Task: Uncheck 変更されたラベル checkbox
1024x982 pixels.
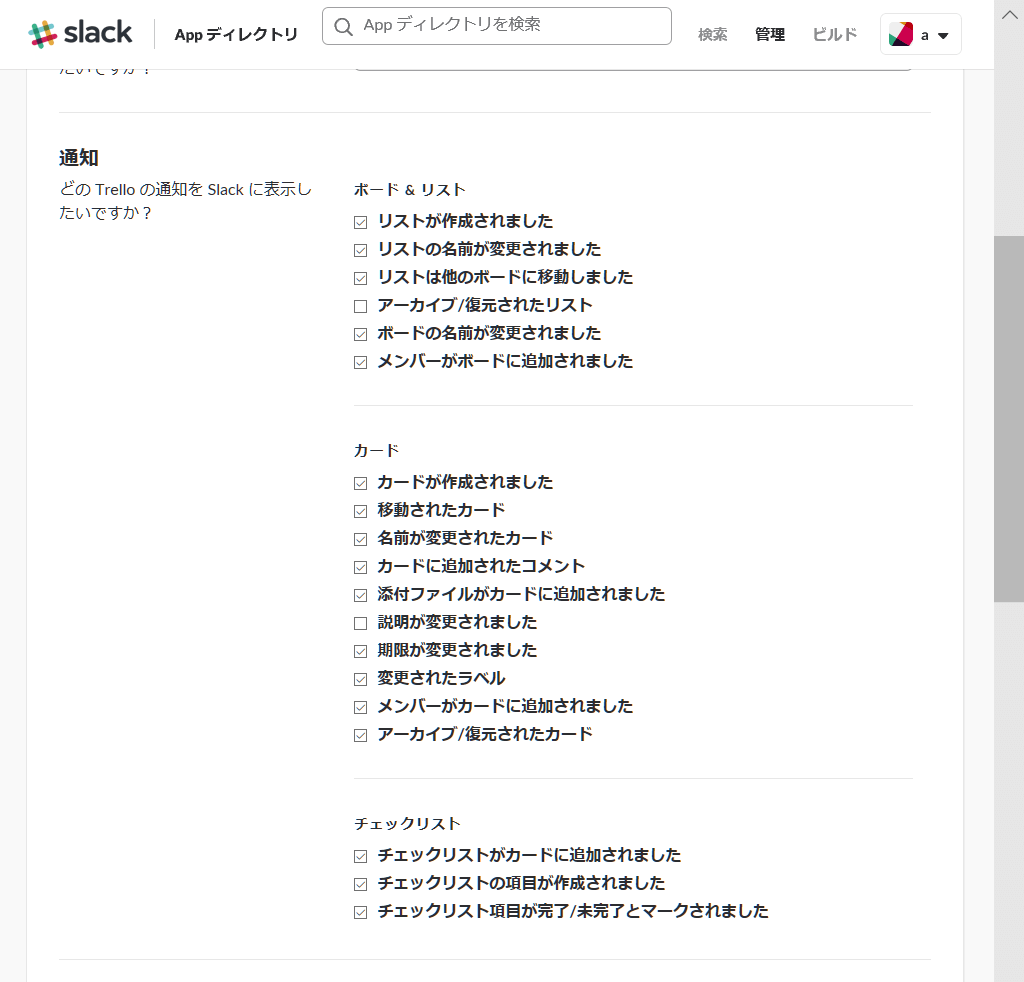Action: pyautogui.click(x=361, y=679)
